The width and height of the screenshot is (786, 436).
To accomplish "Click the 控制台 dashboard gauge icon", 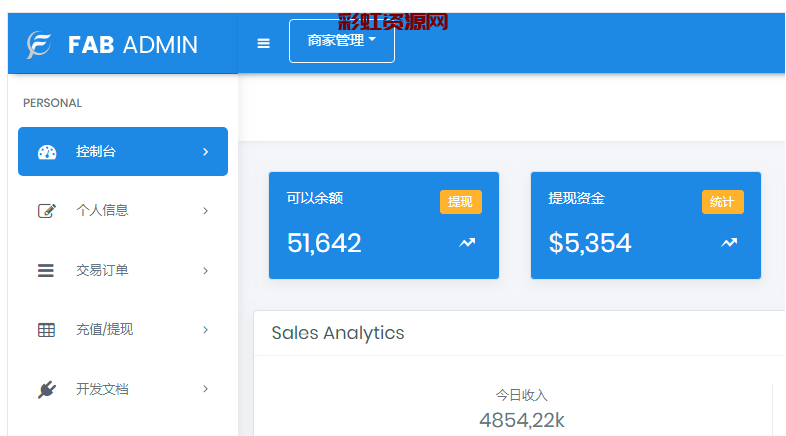I will pyautogui.click(x=47, y=152).
